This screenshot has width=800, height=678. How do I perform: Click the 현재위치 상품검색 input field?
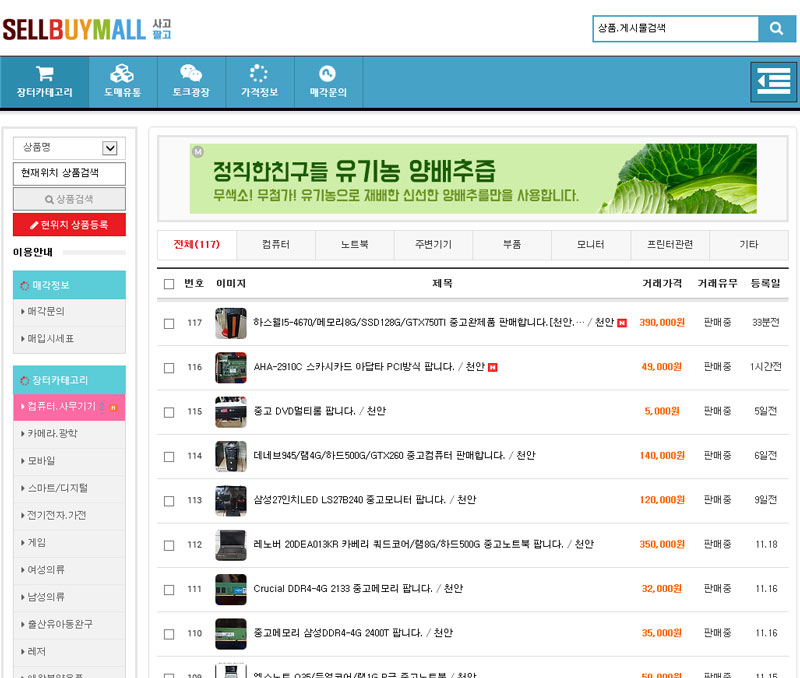click(x=69, y=173)
